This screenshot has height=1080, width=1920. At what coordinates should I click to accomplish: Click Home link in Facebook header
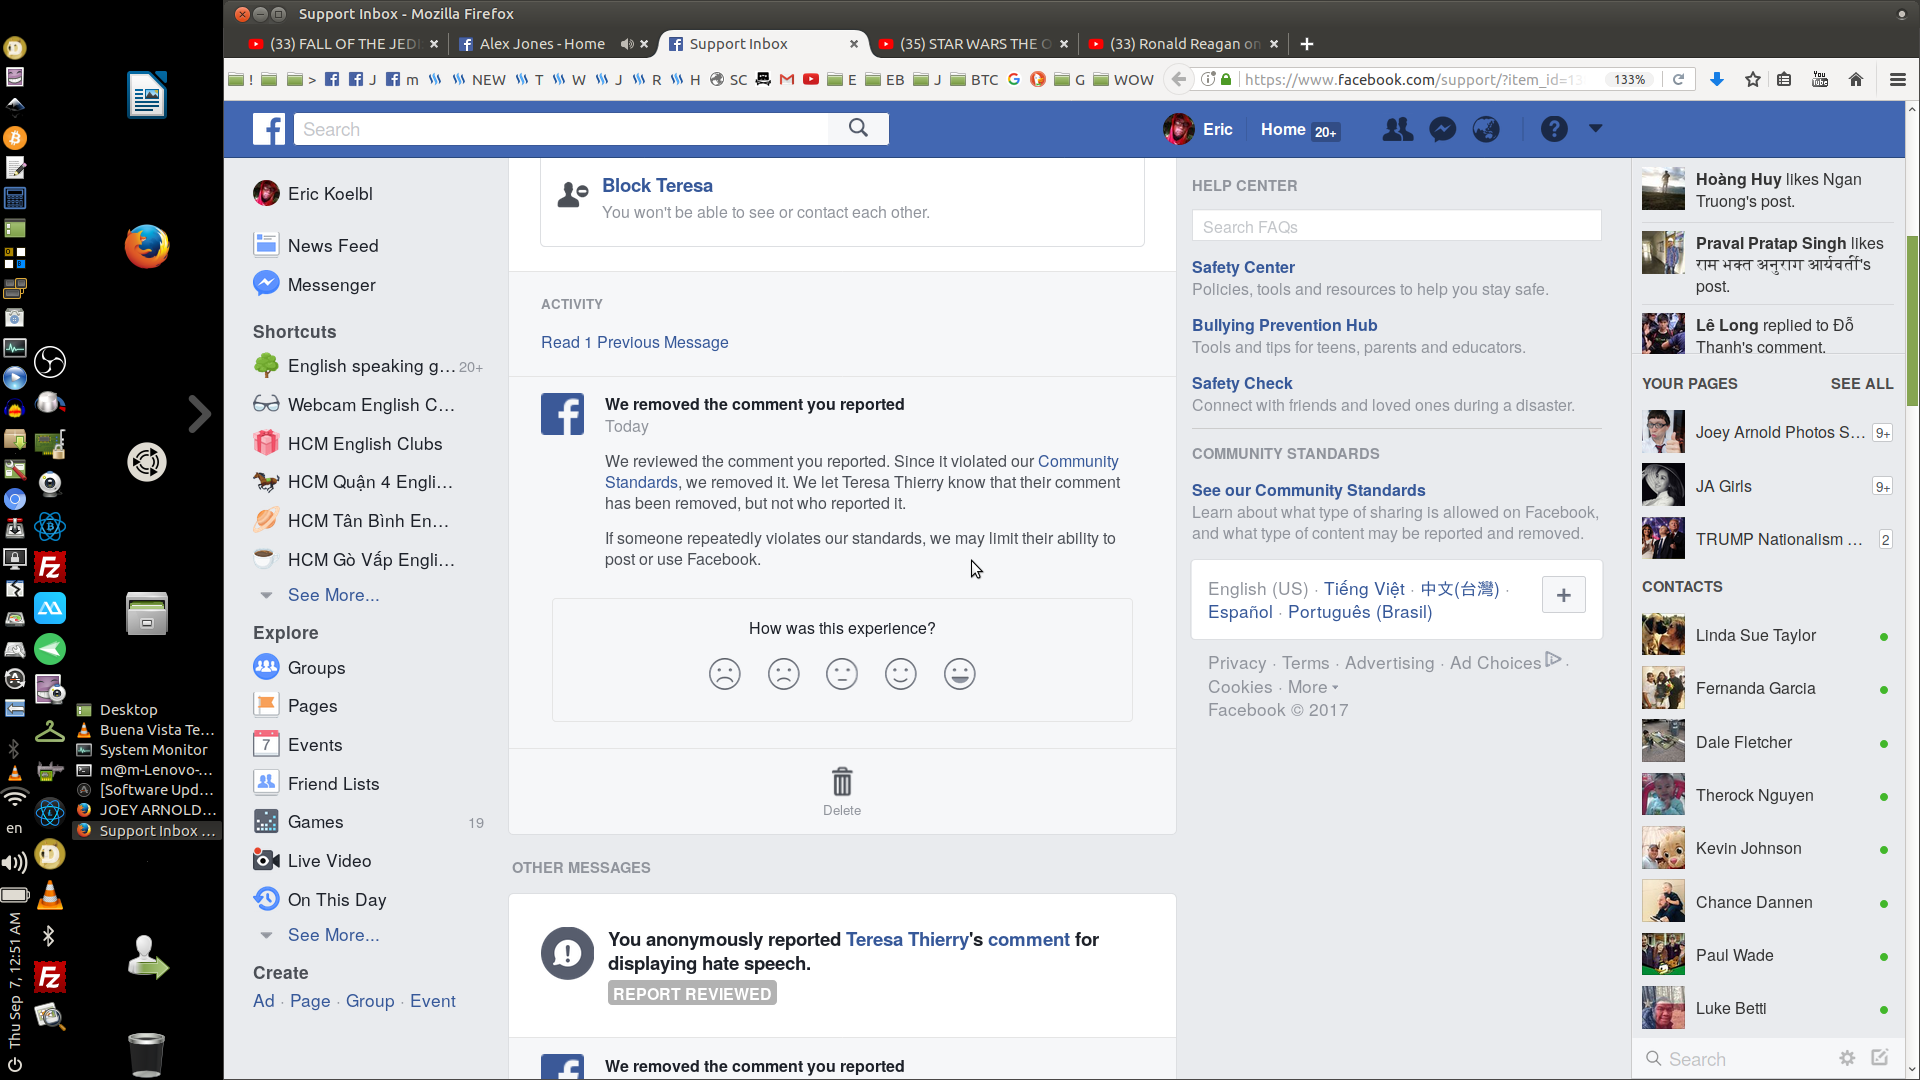[1283, 130]
